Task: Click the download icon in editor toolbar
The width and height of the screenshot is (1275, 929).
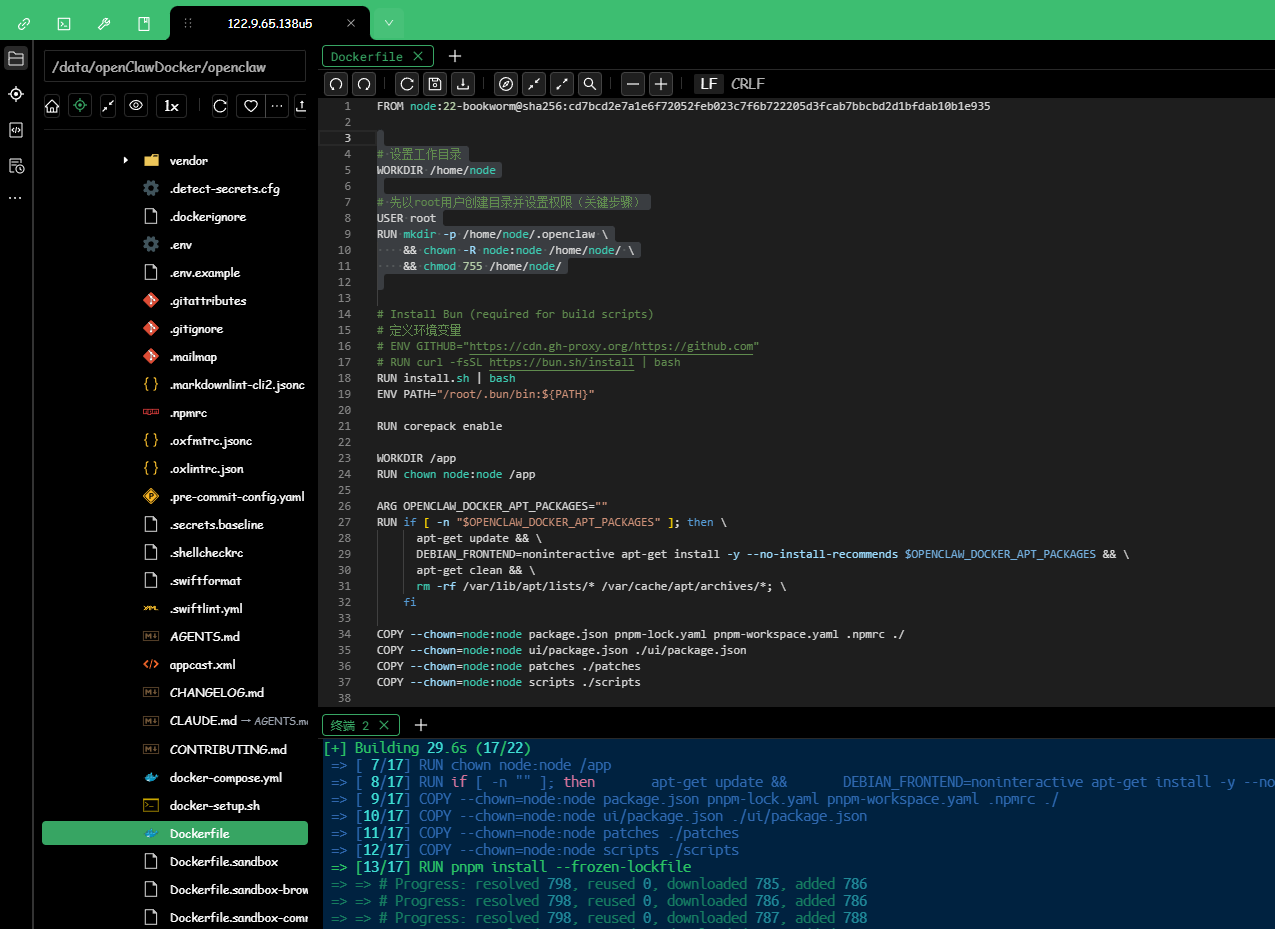Action: pos(462,84)
